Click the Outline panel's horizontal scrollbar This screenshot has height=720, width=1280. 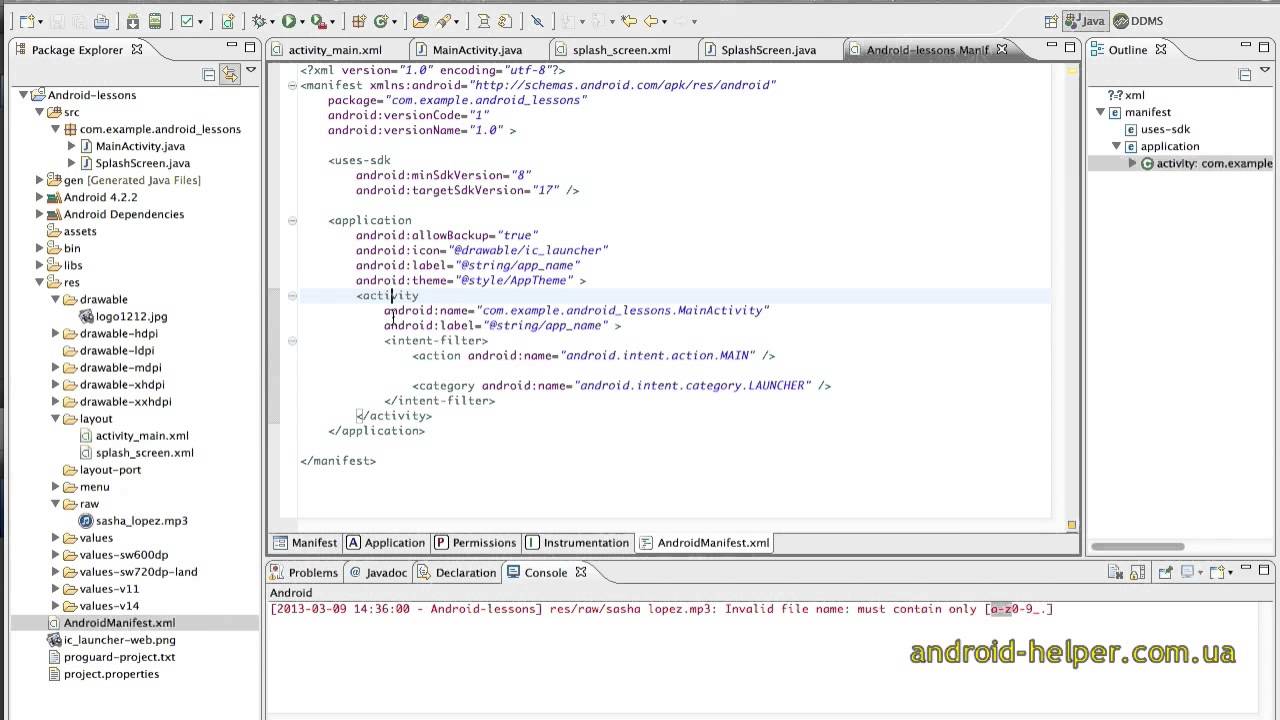(1138, 546)
